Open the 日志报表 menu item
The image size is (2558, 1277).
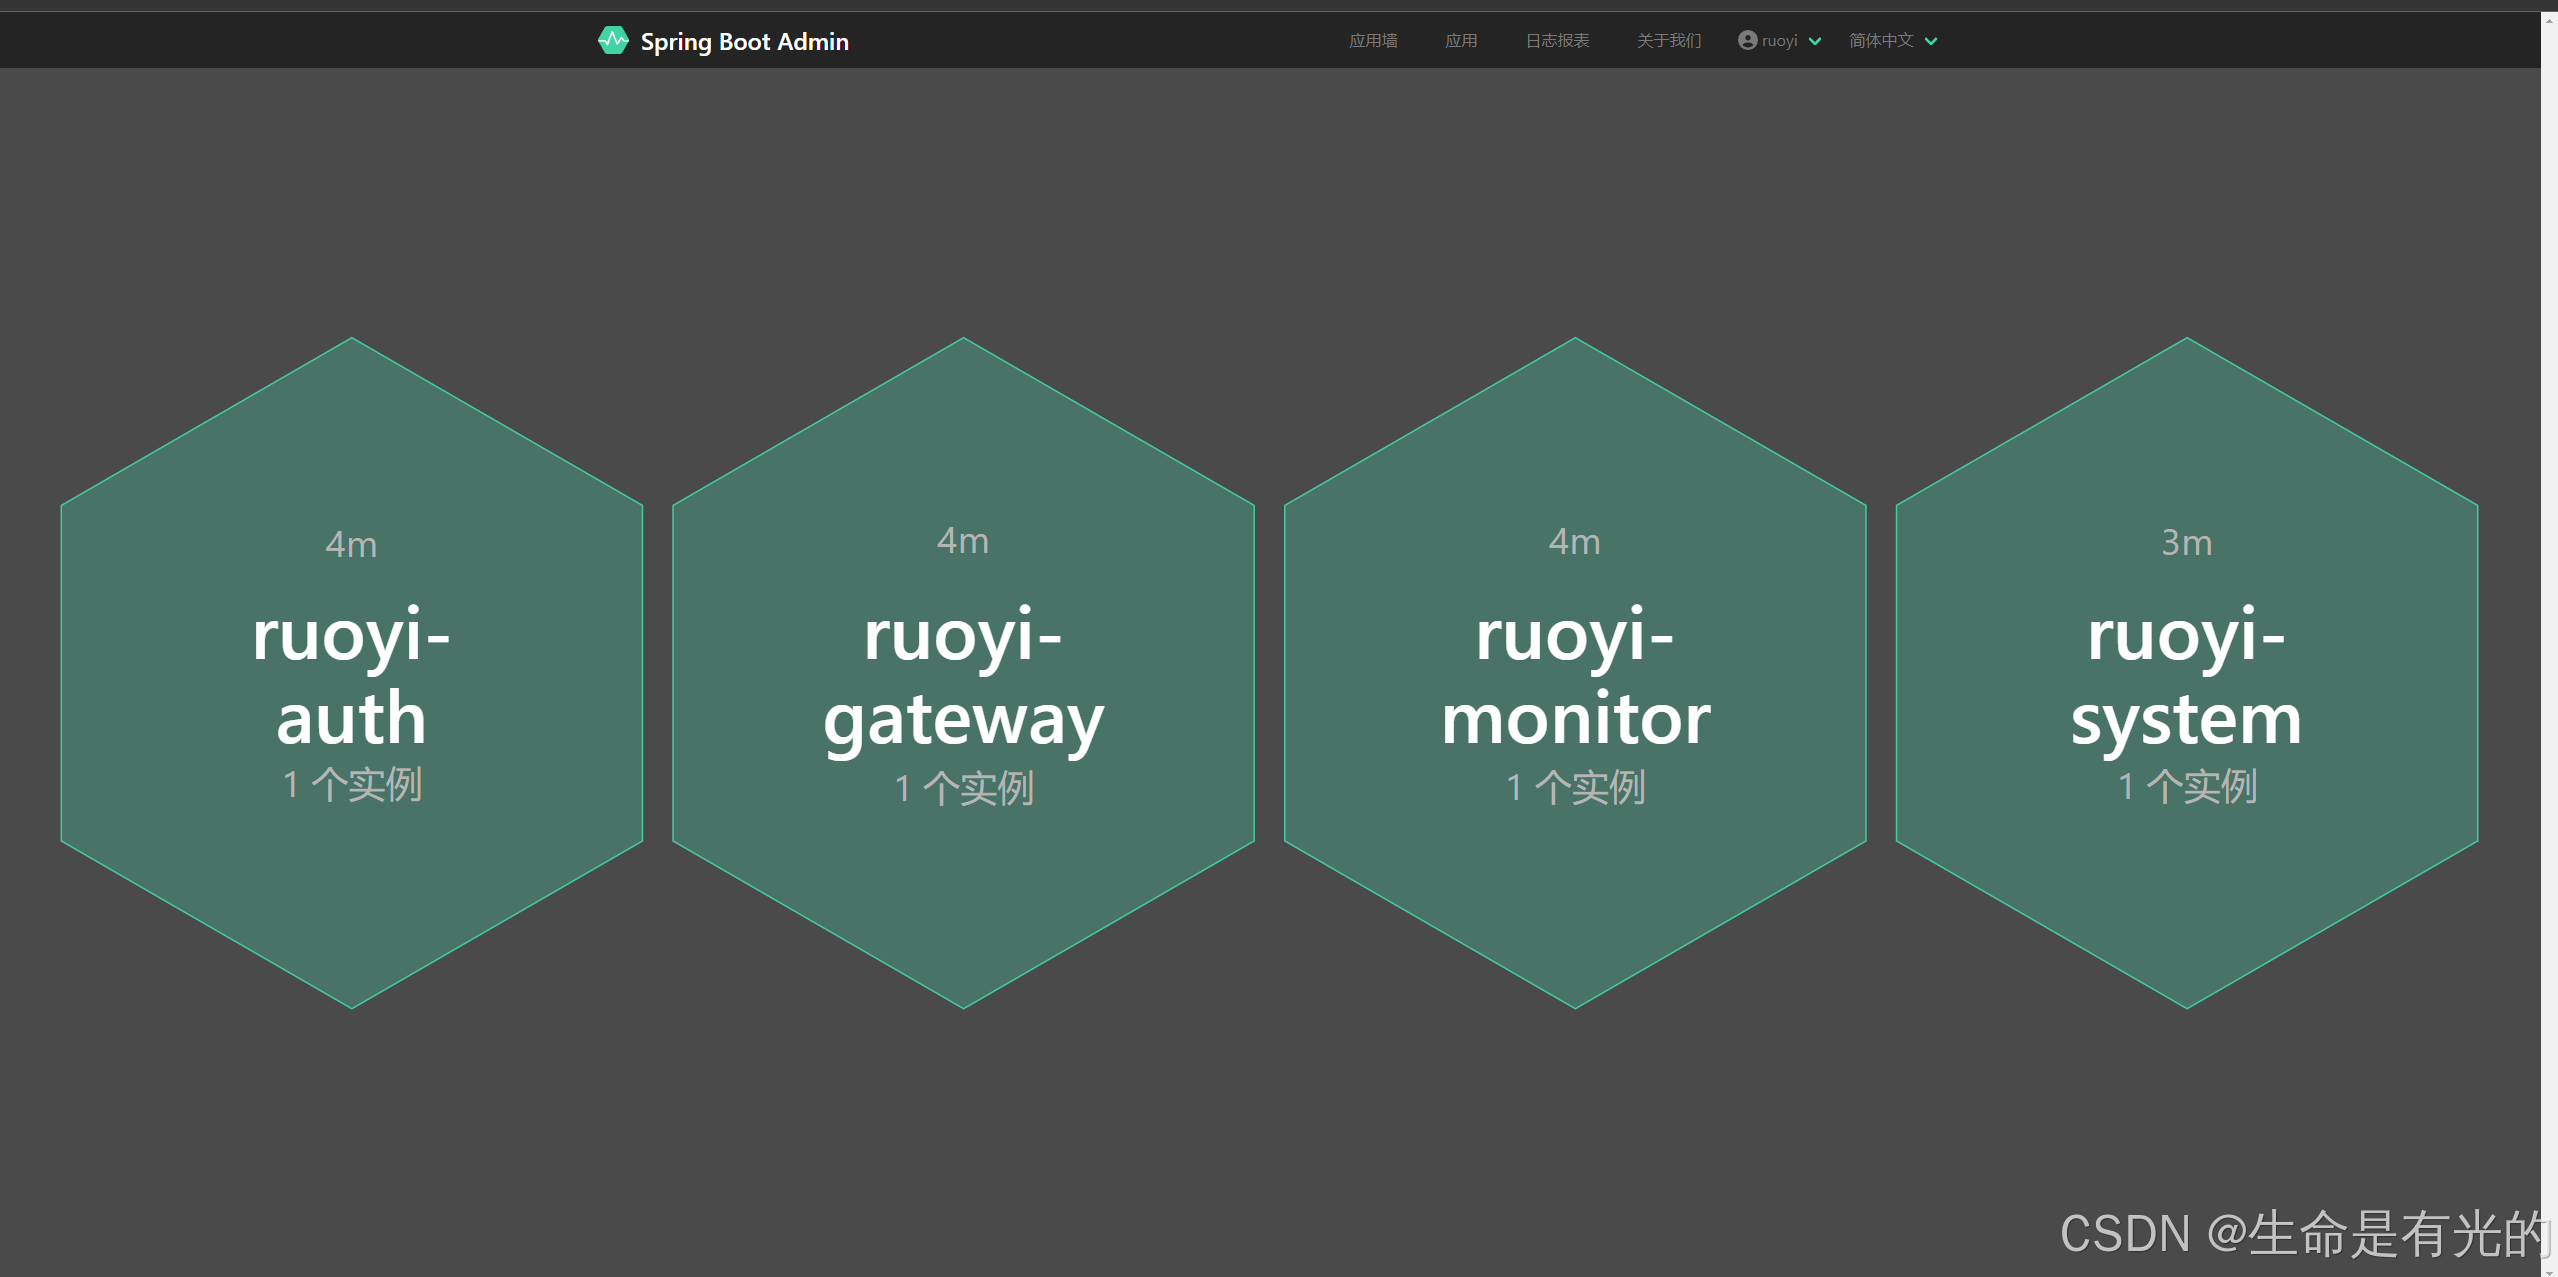[x=1557, y=41]
